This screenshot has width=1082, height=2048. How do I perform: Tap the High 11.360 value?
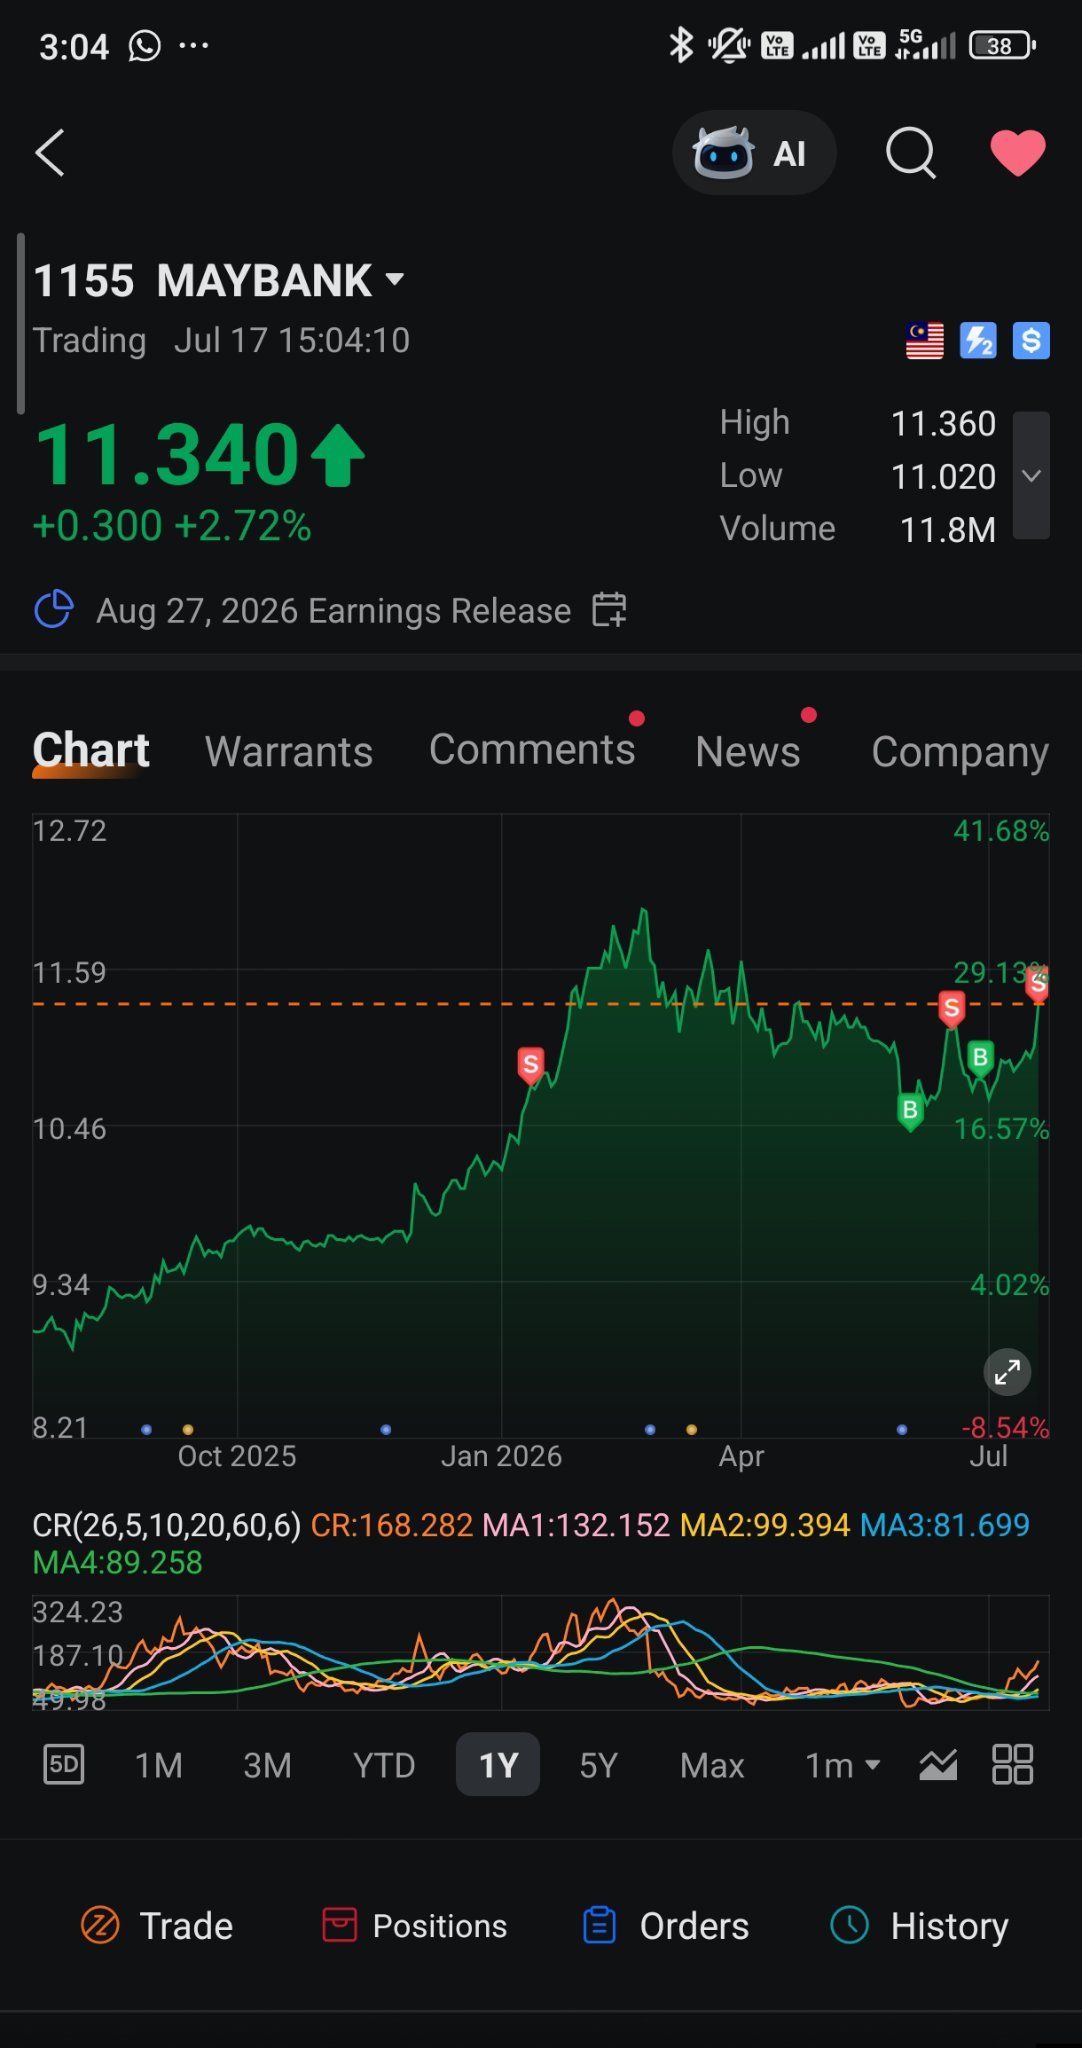point(943,423)
